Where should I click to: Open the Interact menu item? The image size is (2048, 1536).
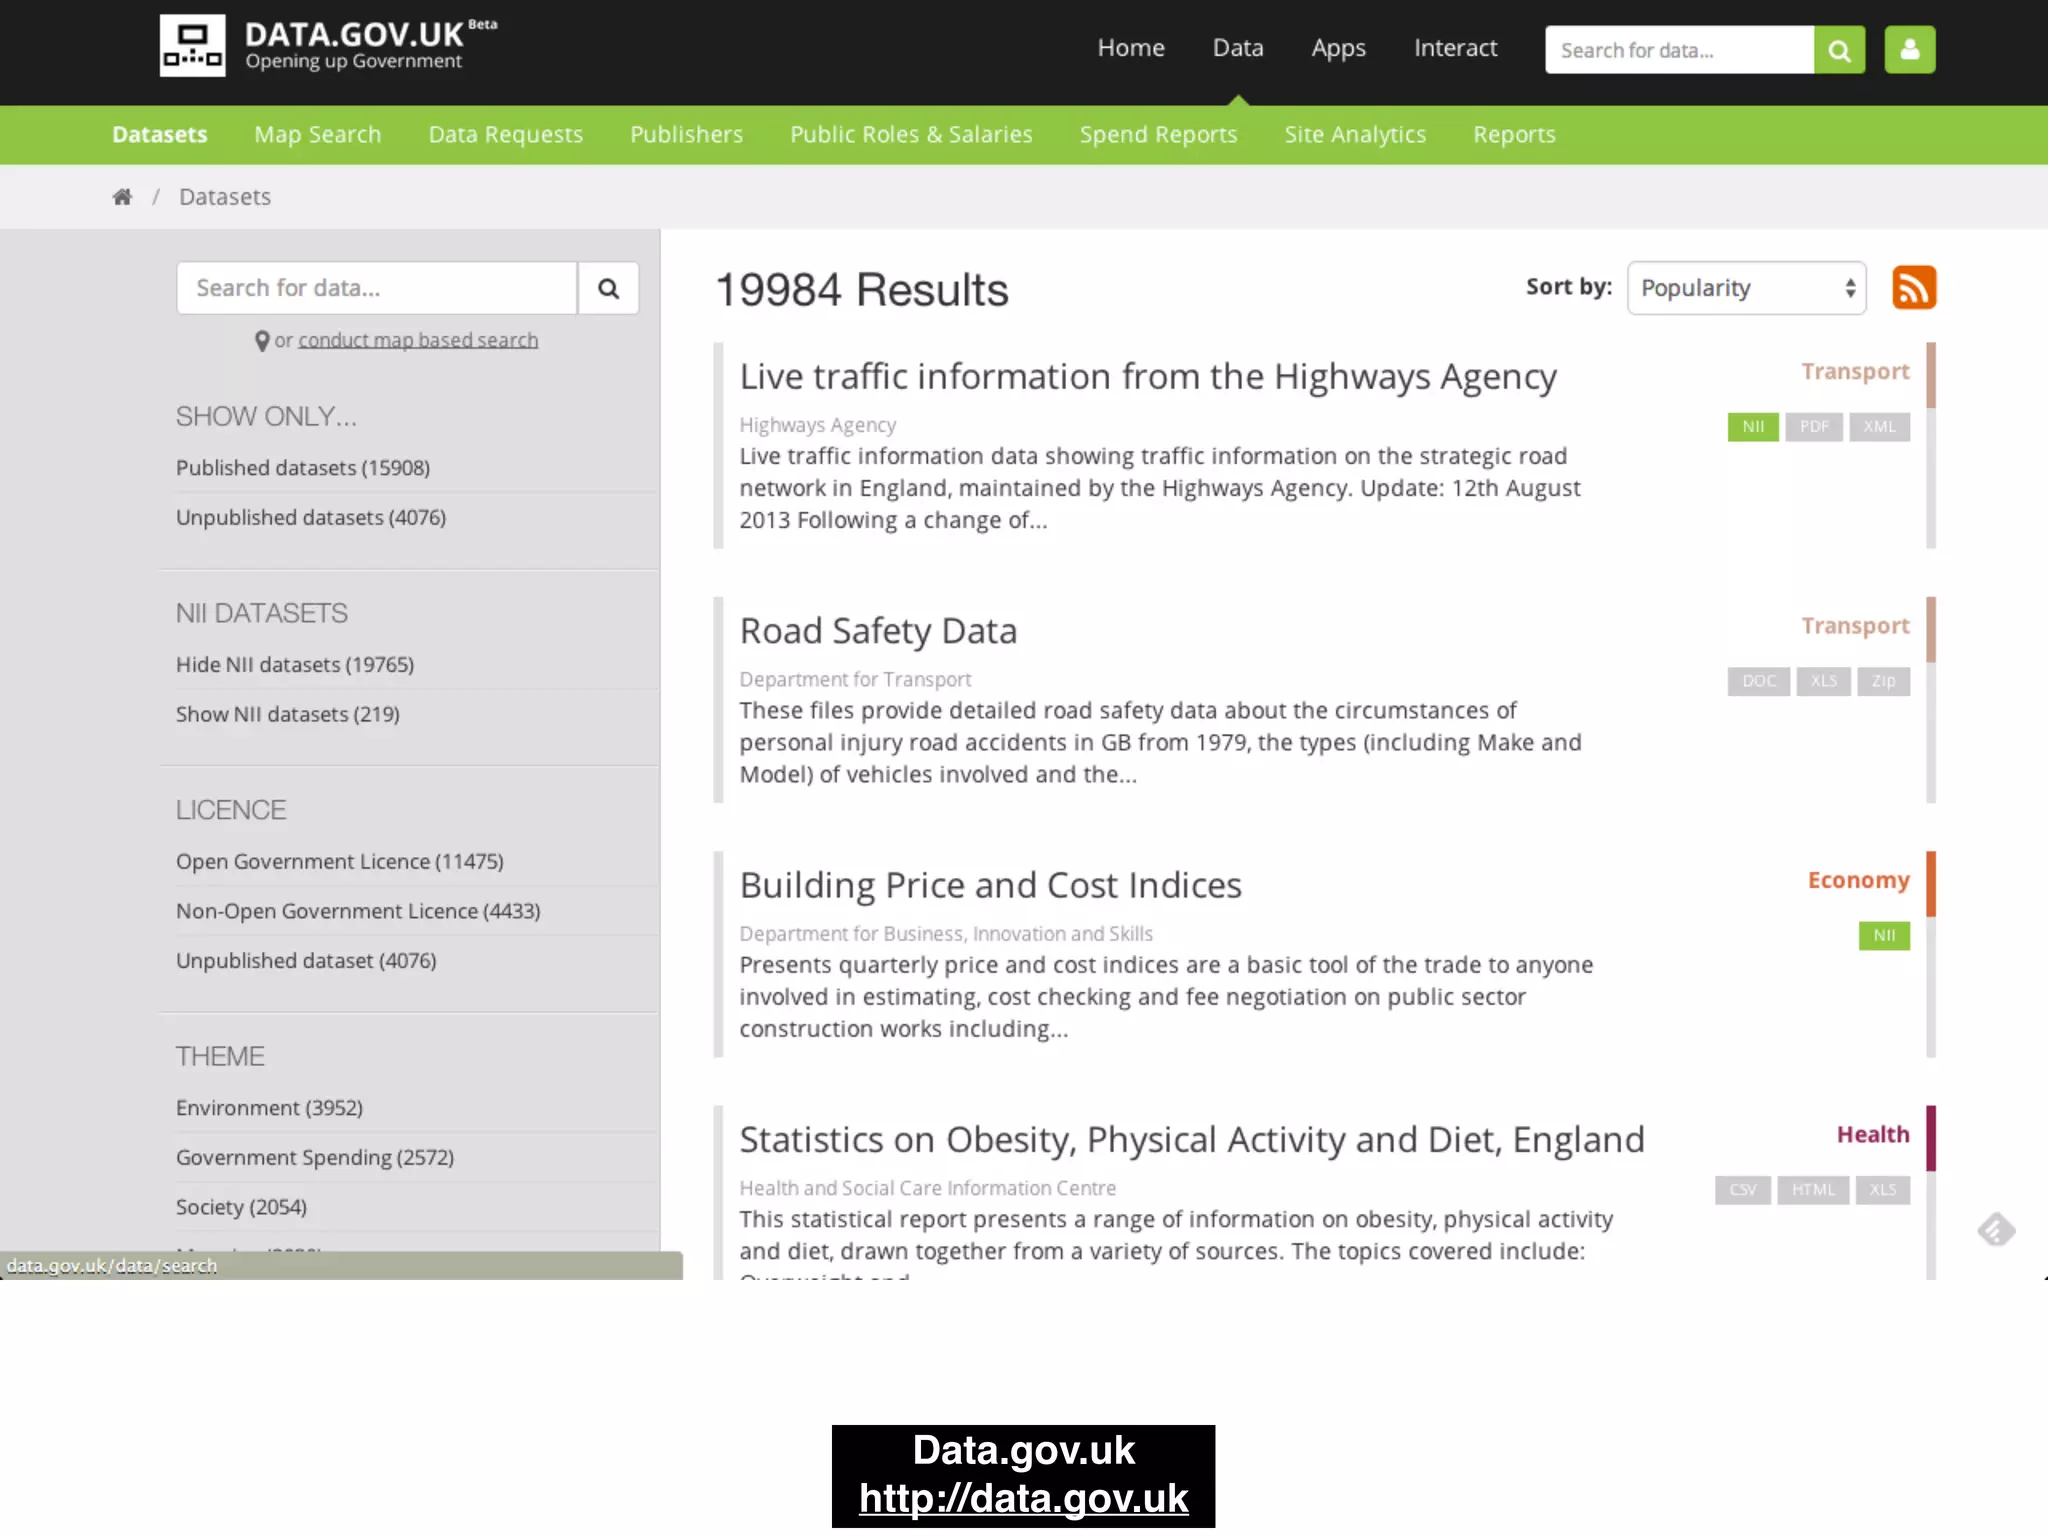click(1456, 48)
